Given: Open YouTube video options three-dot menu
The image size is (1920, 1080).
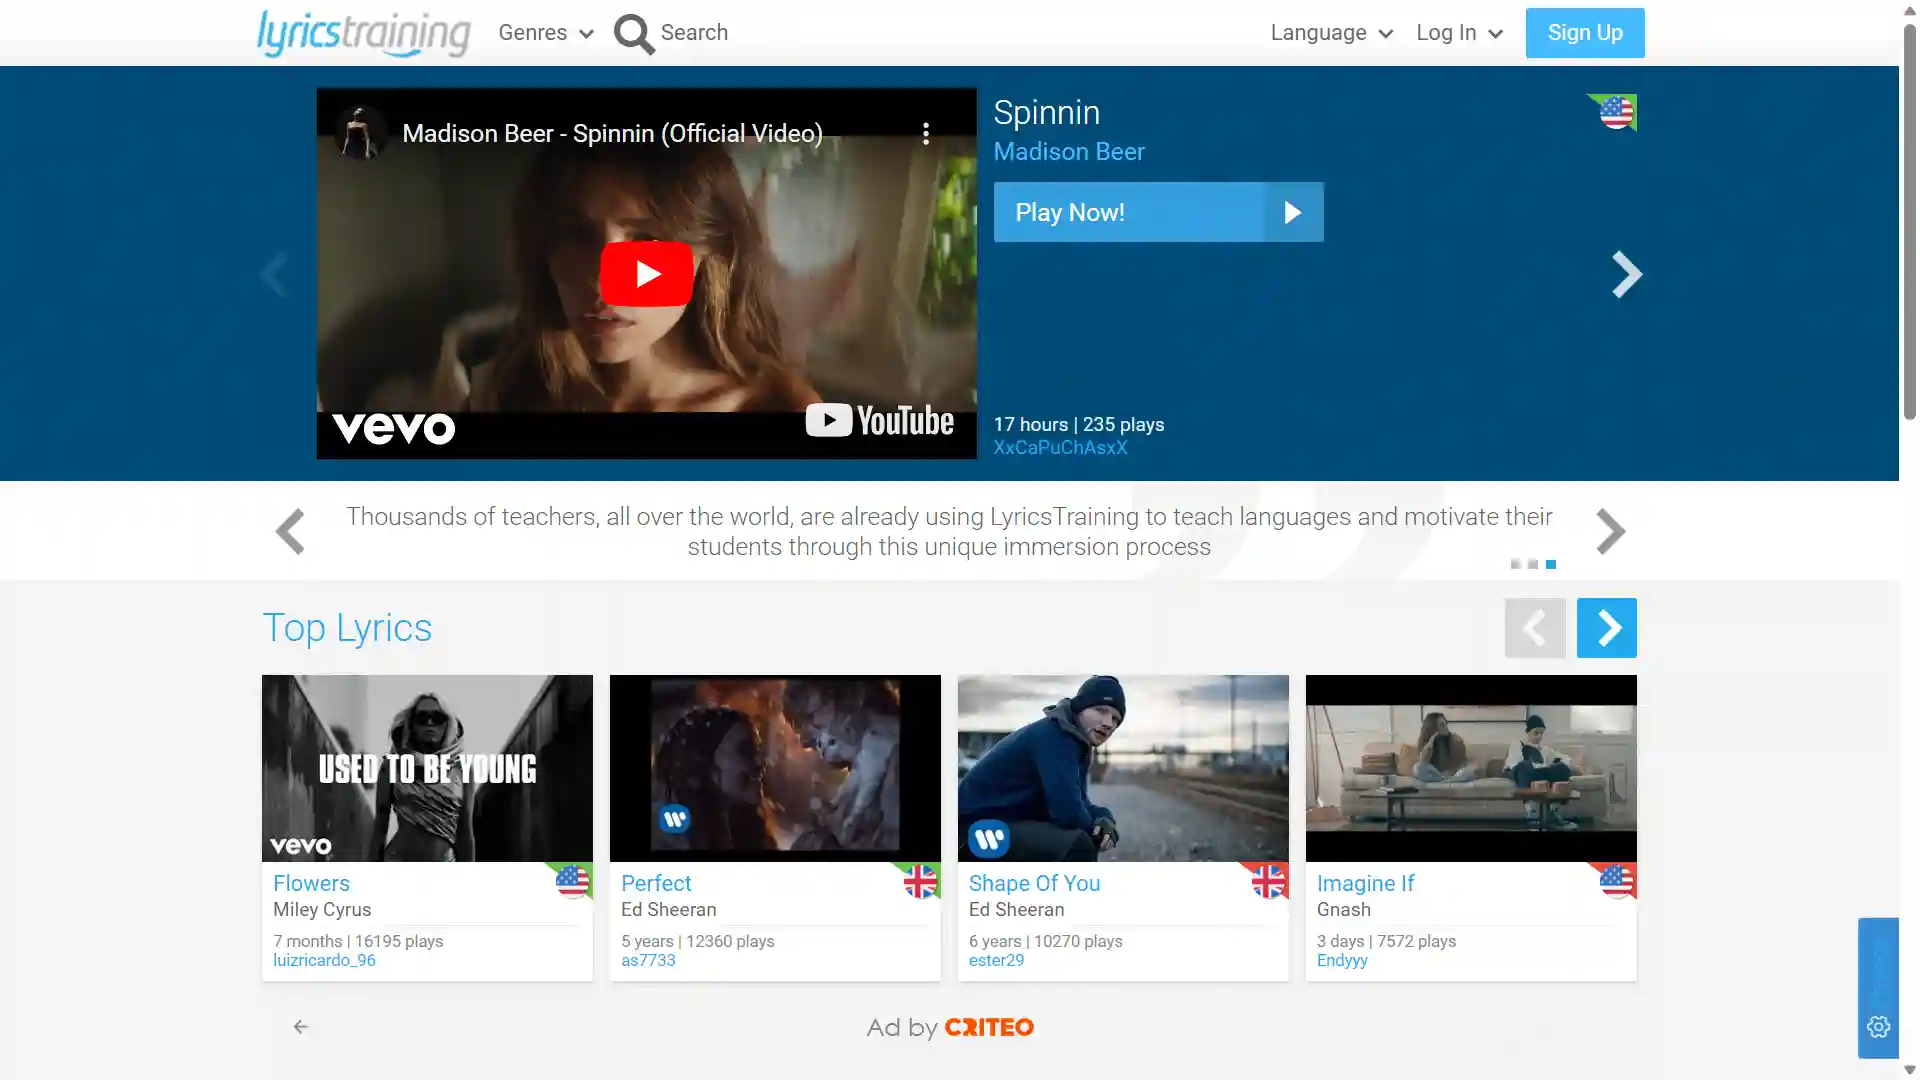Looking at the screenshot, I should point(926,134).
